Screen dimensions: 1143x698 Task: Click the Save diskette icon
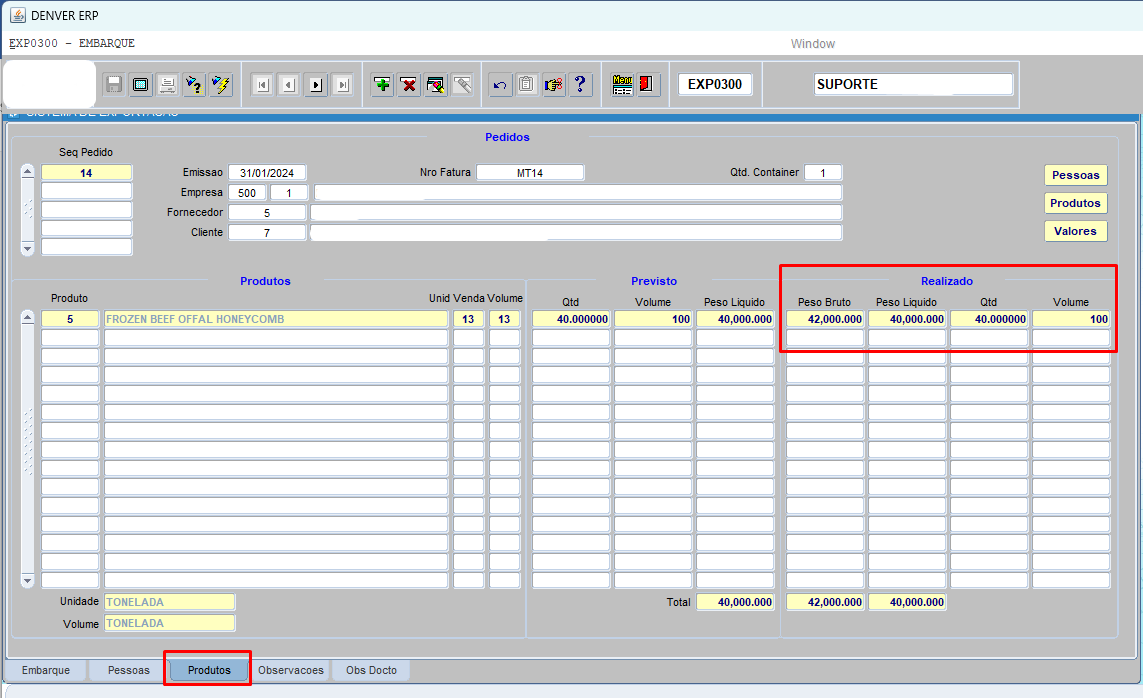[114, 85]
